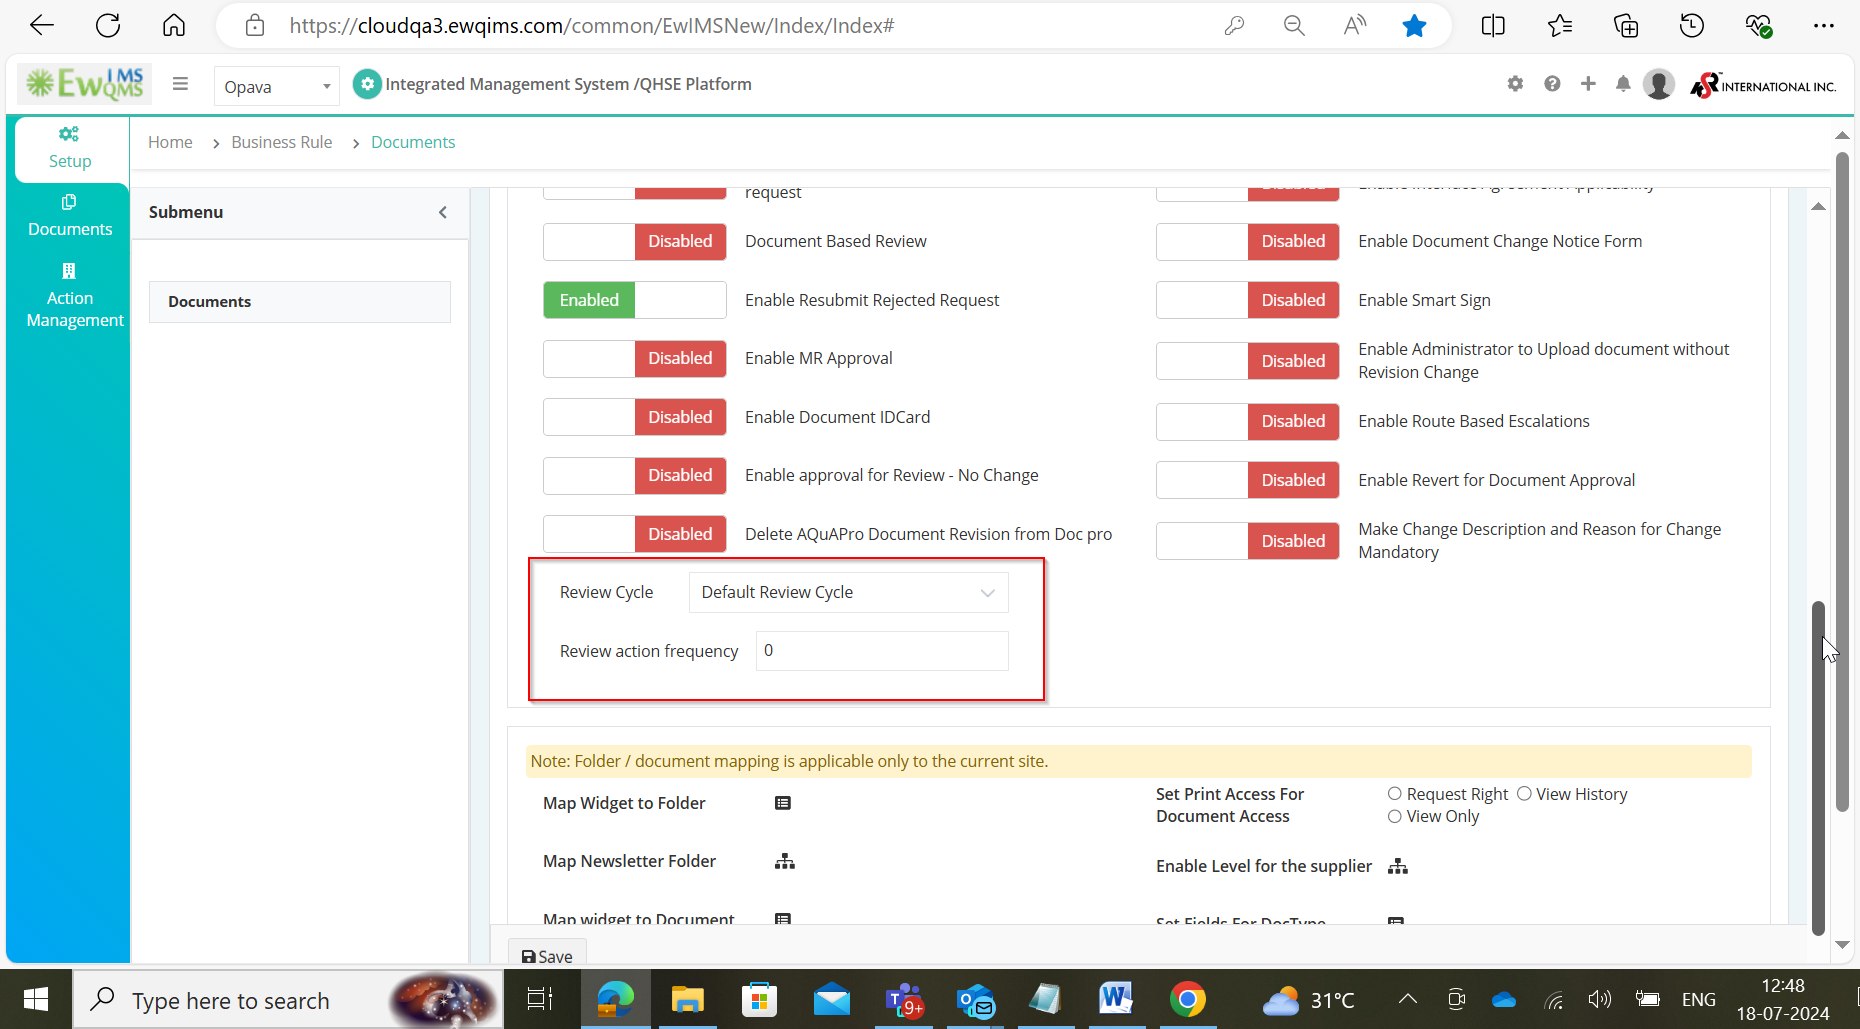
Task: Open the settings gear icon in header
Action: (x=1515, y=84)
